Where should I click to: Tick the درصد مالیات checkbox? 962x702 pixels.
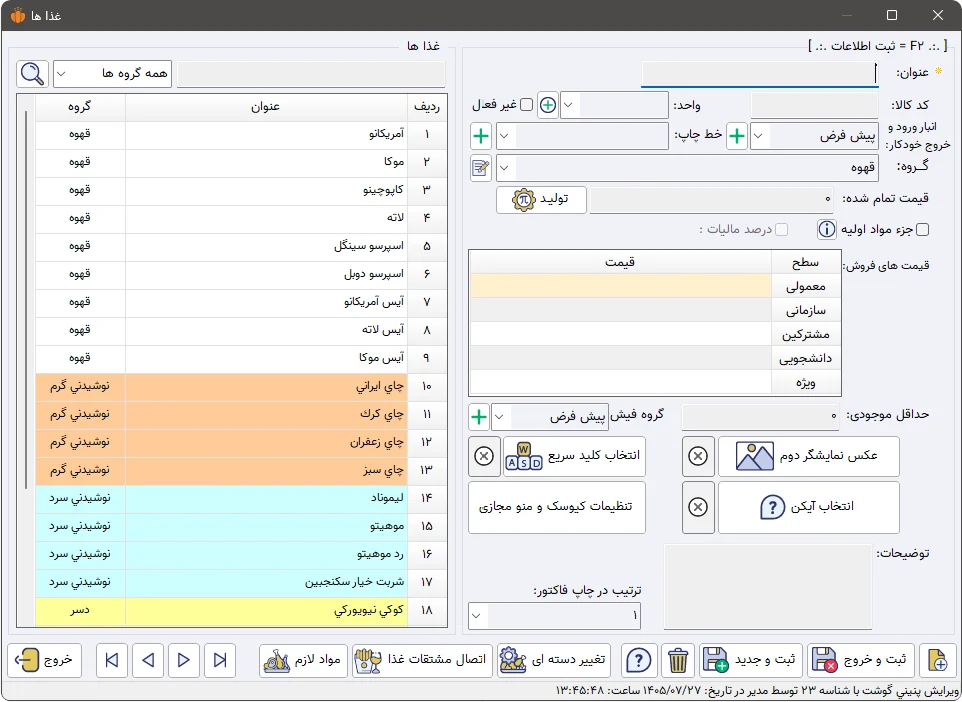click(781, 230)
